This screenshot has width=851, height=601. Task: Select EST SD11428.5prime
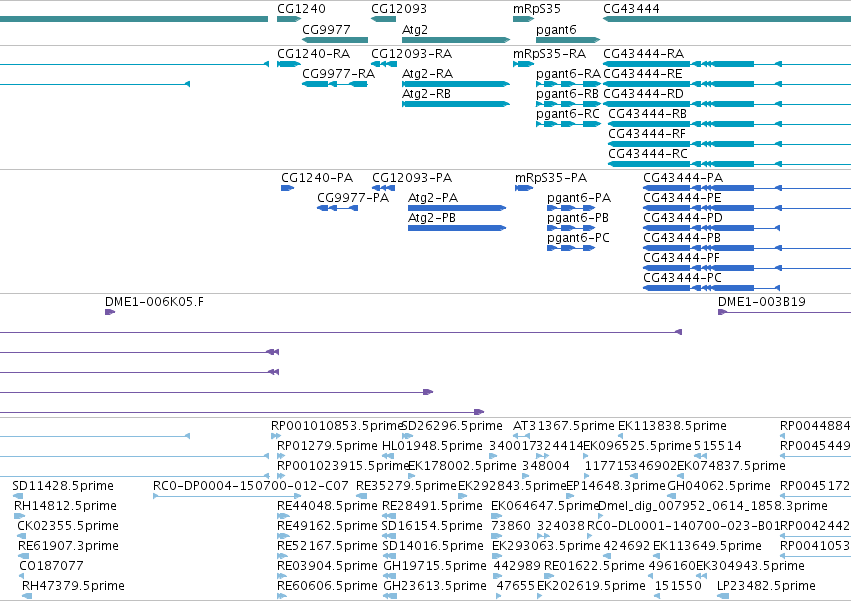(63, 486)
